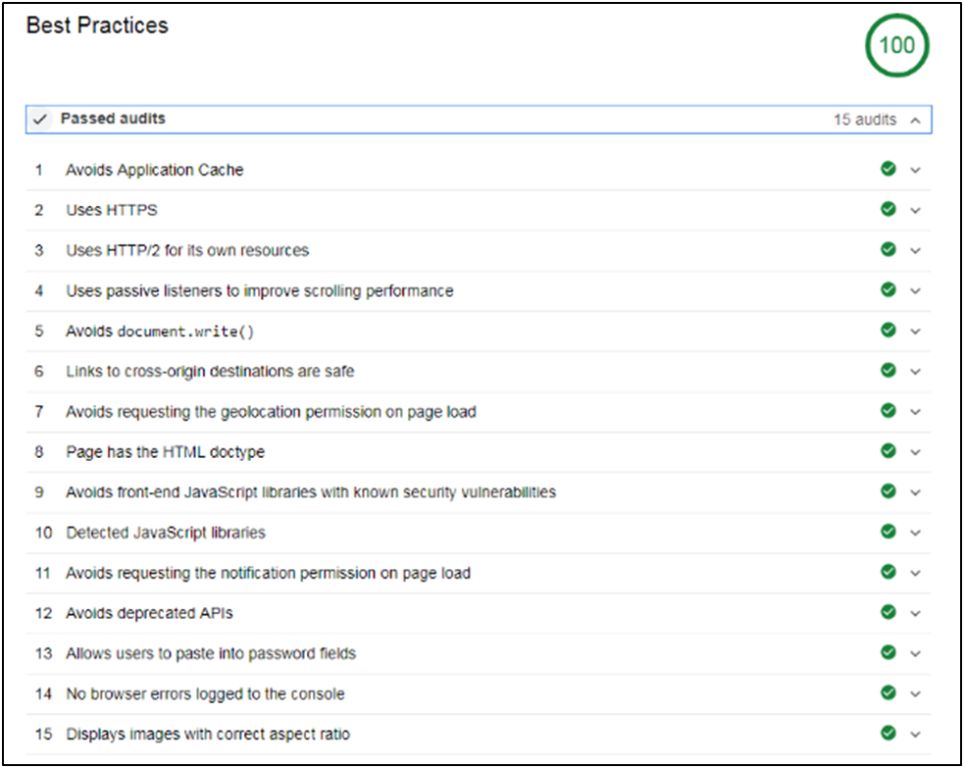Click green pass icon for Page has HTML doctype
964x768 pixels.
click(888, 451)
